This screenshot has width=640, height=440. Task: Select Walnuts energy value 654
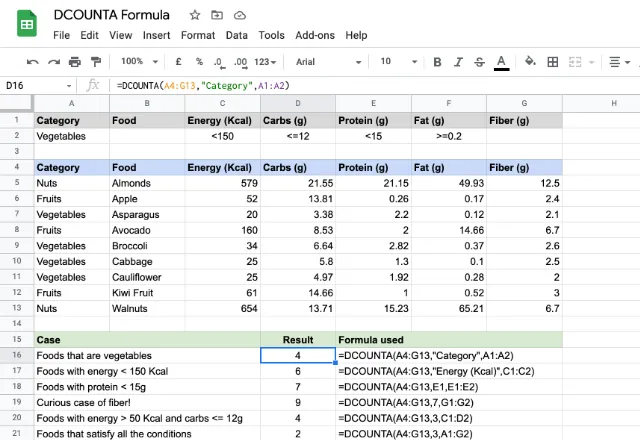click(x=222, y=308)
